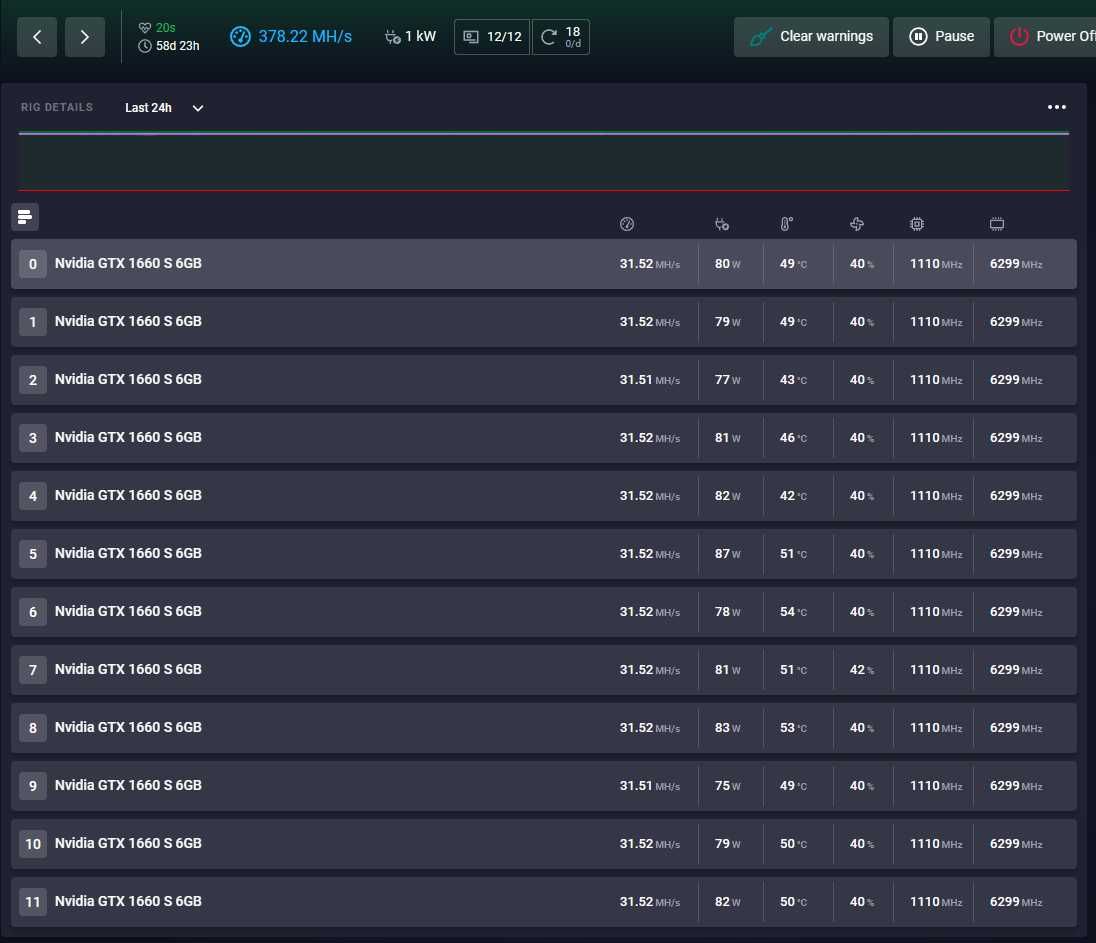
Task: Click the 20s last-seen value
Action: tap(166, 28)
